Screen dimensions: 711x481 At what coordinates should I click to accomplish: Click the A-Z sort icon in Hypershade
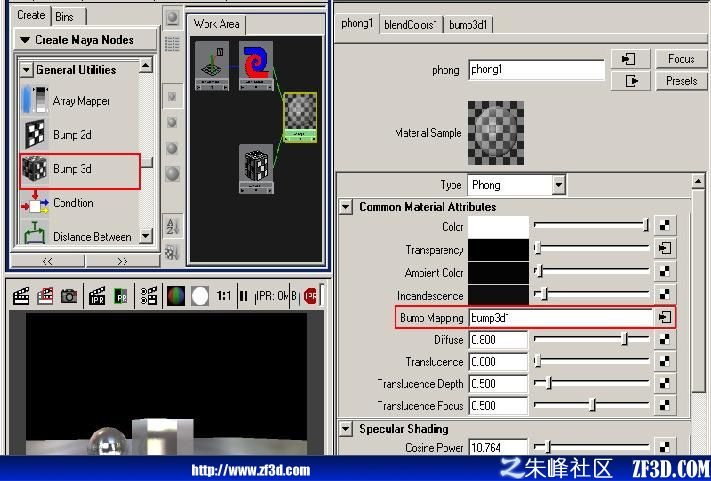[x=172, y=225]
